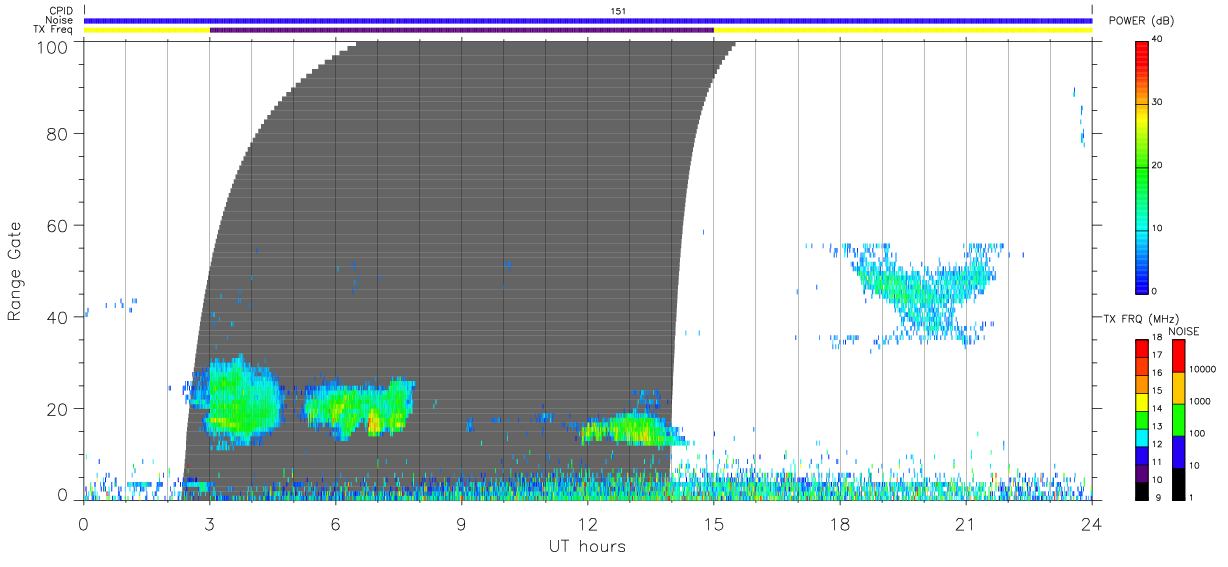The height and width of the screenshot is (567, 1228).
Task: Click the 15 tick on UT hours axis
Action: (x=714, y=523)
